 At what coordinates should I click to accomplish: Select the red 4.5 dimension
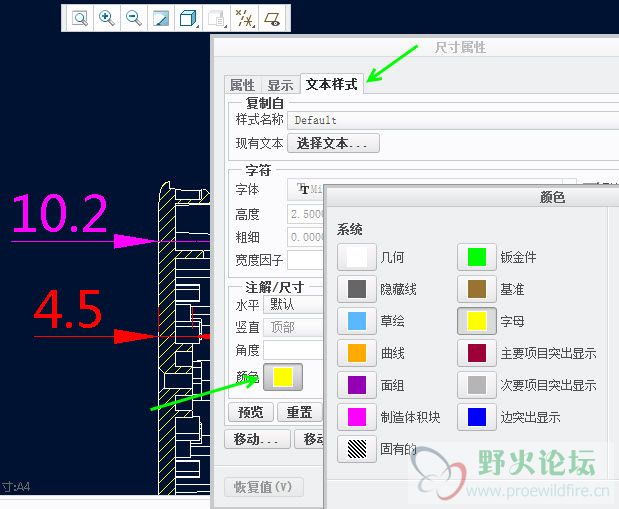click(68, 310)
